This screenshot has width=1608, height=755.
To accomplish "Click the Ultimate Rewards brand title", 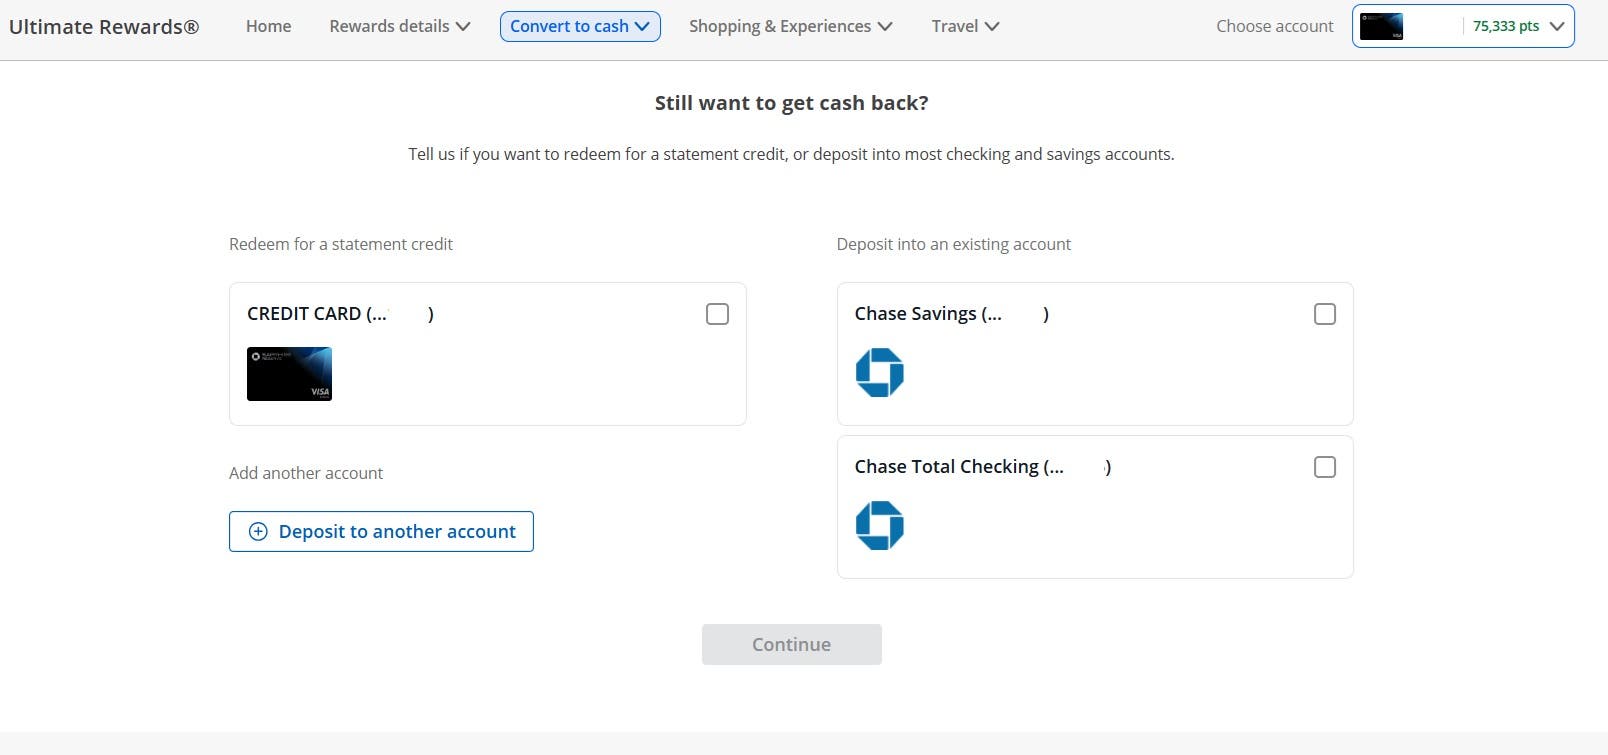I will pos(104,27).
